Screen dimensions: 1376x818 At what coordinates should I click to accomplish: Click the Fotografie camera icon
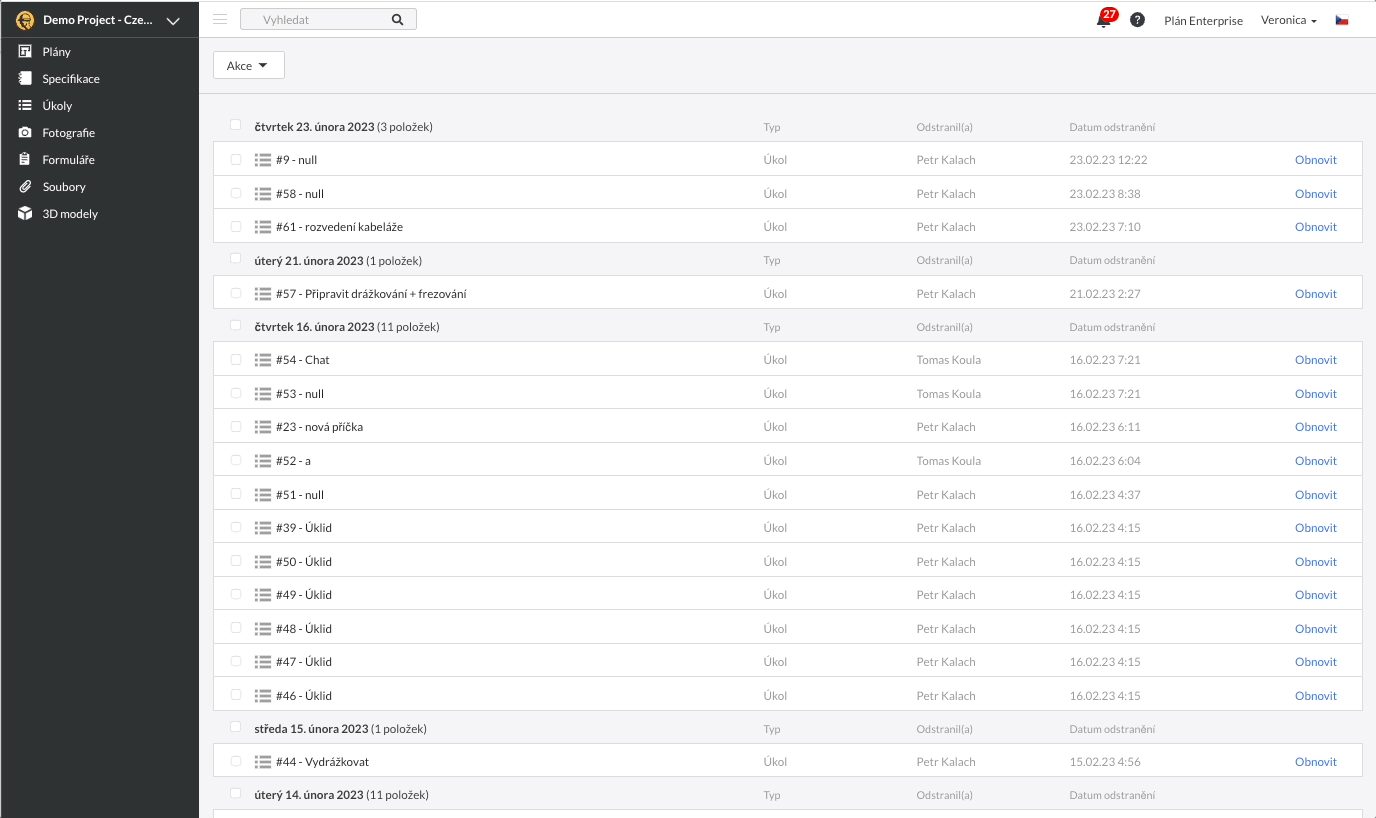(25, 132)
